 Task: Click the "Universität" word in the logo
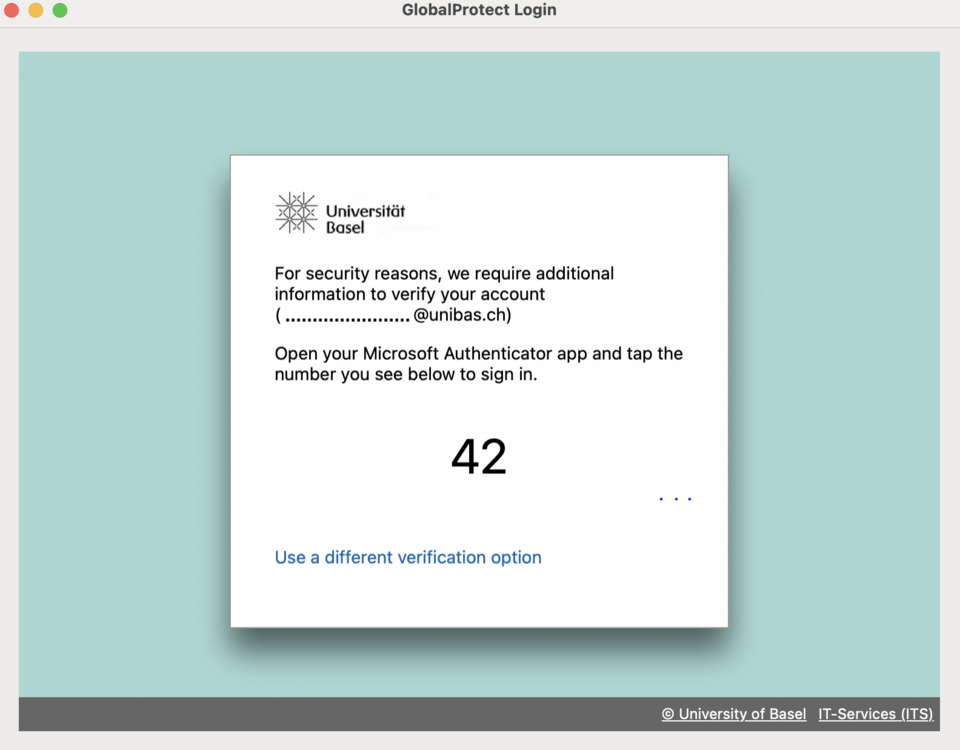click(x=365, y=211)
